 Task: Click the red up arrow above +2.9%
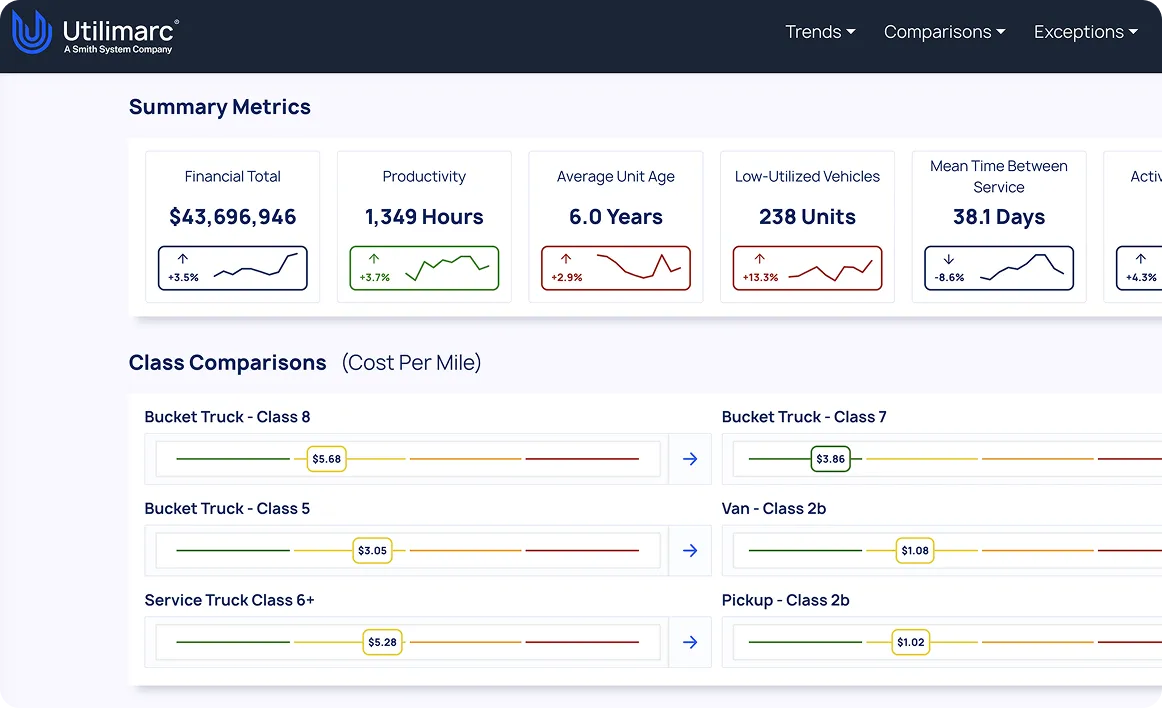[566, 259]
